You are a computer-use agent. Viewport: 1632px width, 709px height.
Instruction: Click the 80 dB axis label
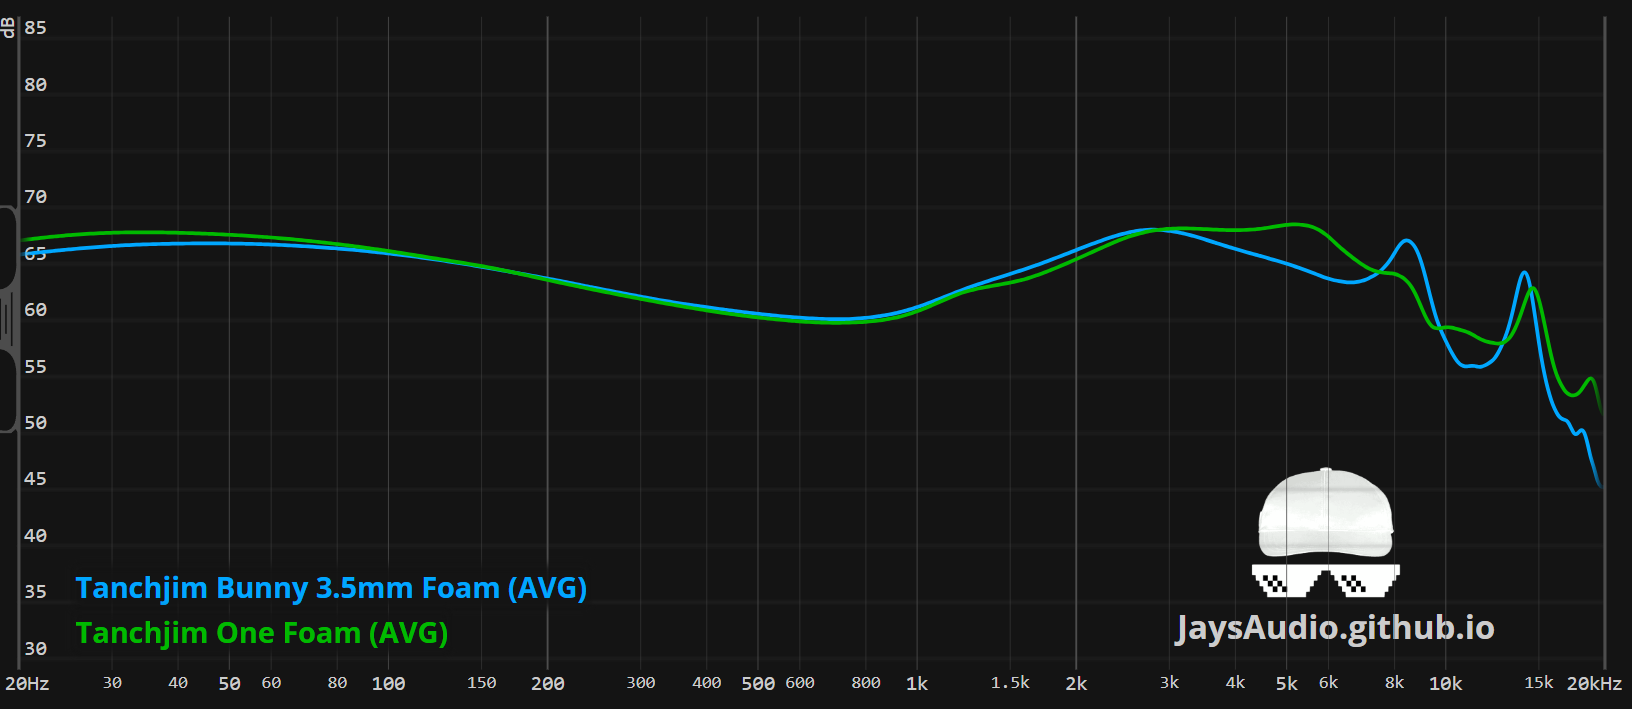(35, 85)
